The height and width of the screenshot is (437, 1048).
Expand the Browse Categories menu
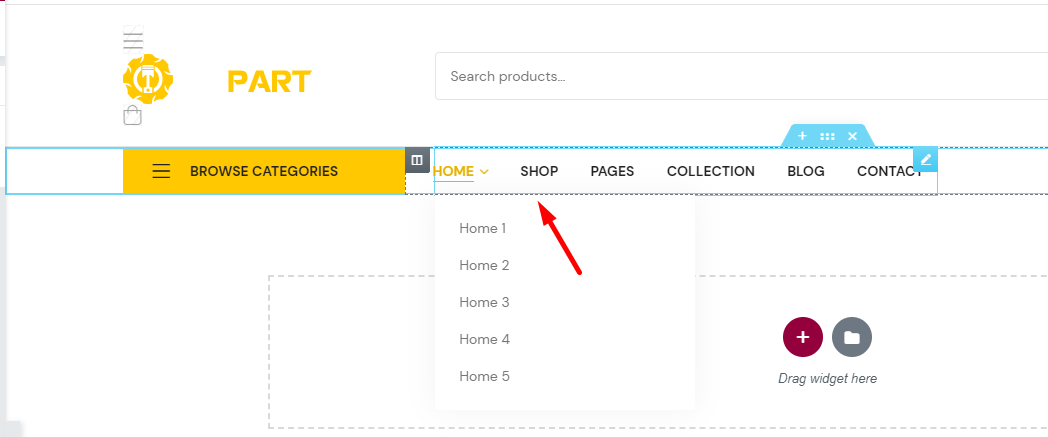point(264,171)
